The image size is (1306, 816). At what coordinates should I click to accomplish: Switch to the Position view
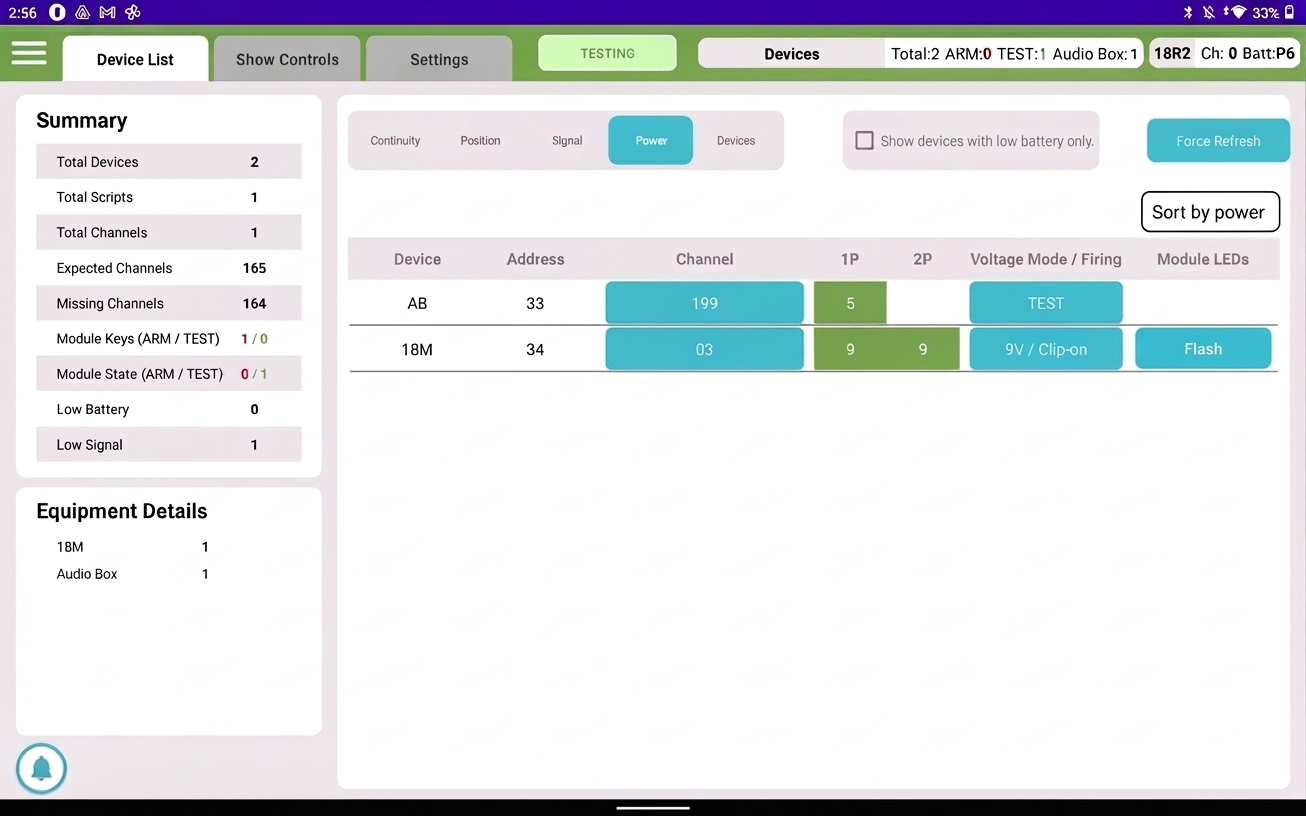click(x=479, y=140)
